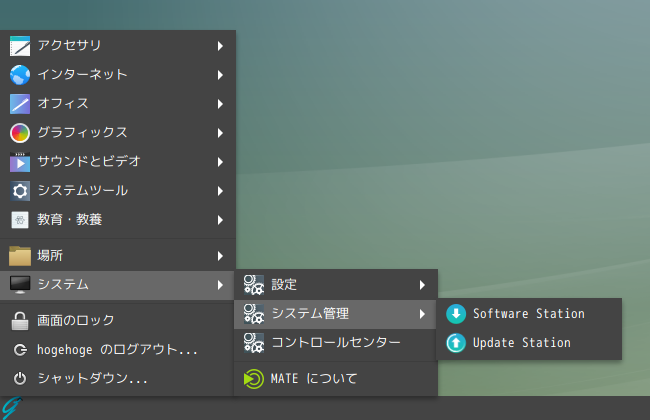This screenshot has height=420, width=650.
Task: Click the システム monitor icon
Action: pos(20,285)
